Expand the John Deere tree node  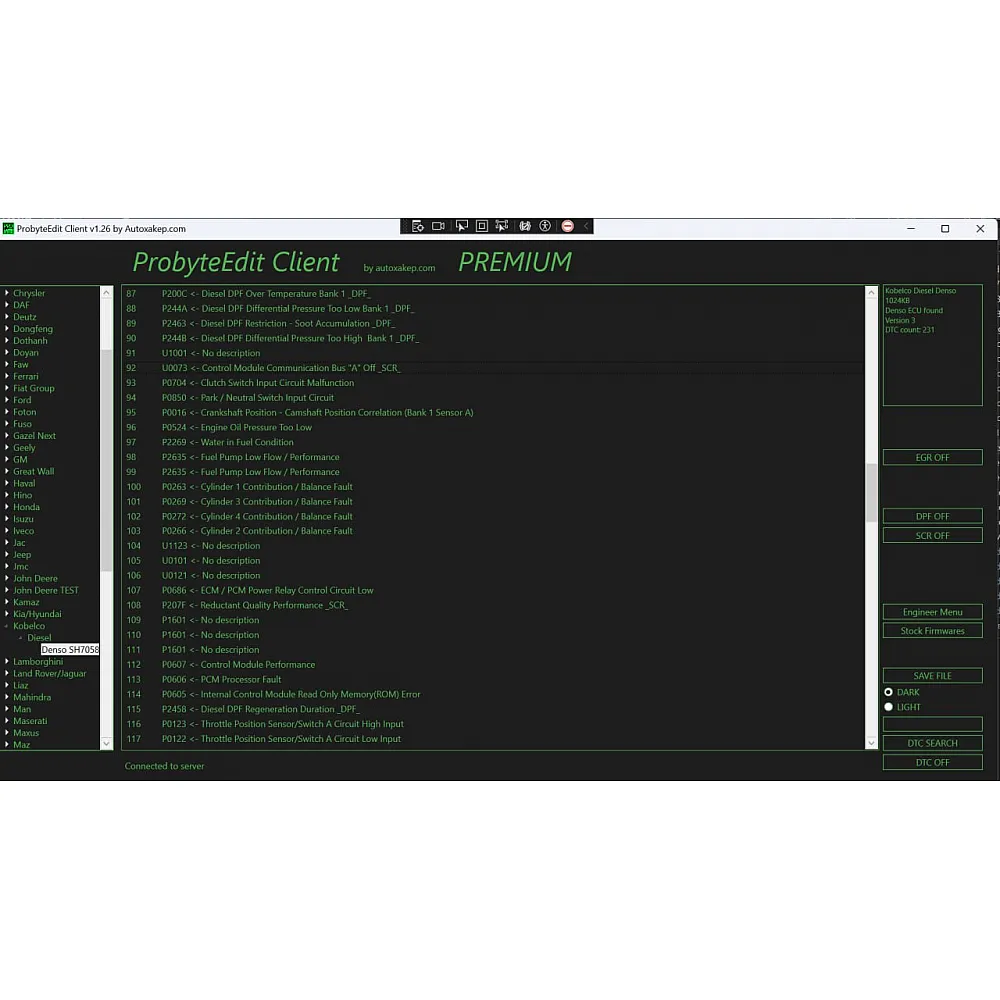pos(7,578)
